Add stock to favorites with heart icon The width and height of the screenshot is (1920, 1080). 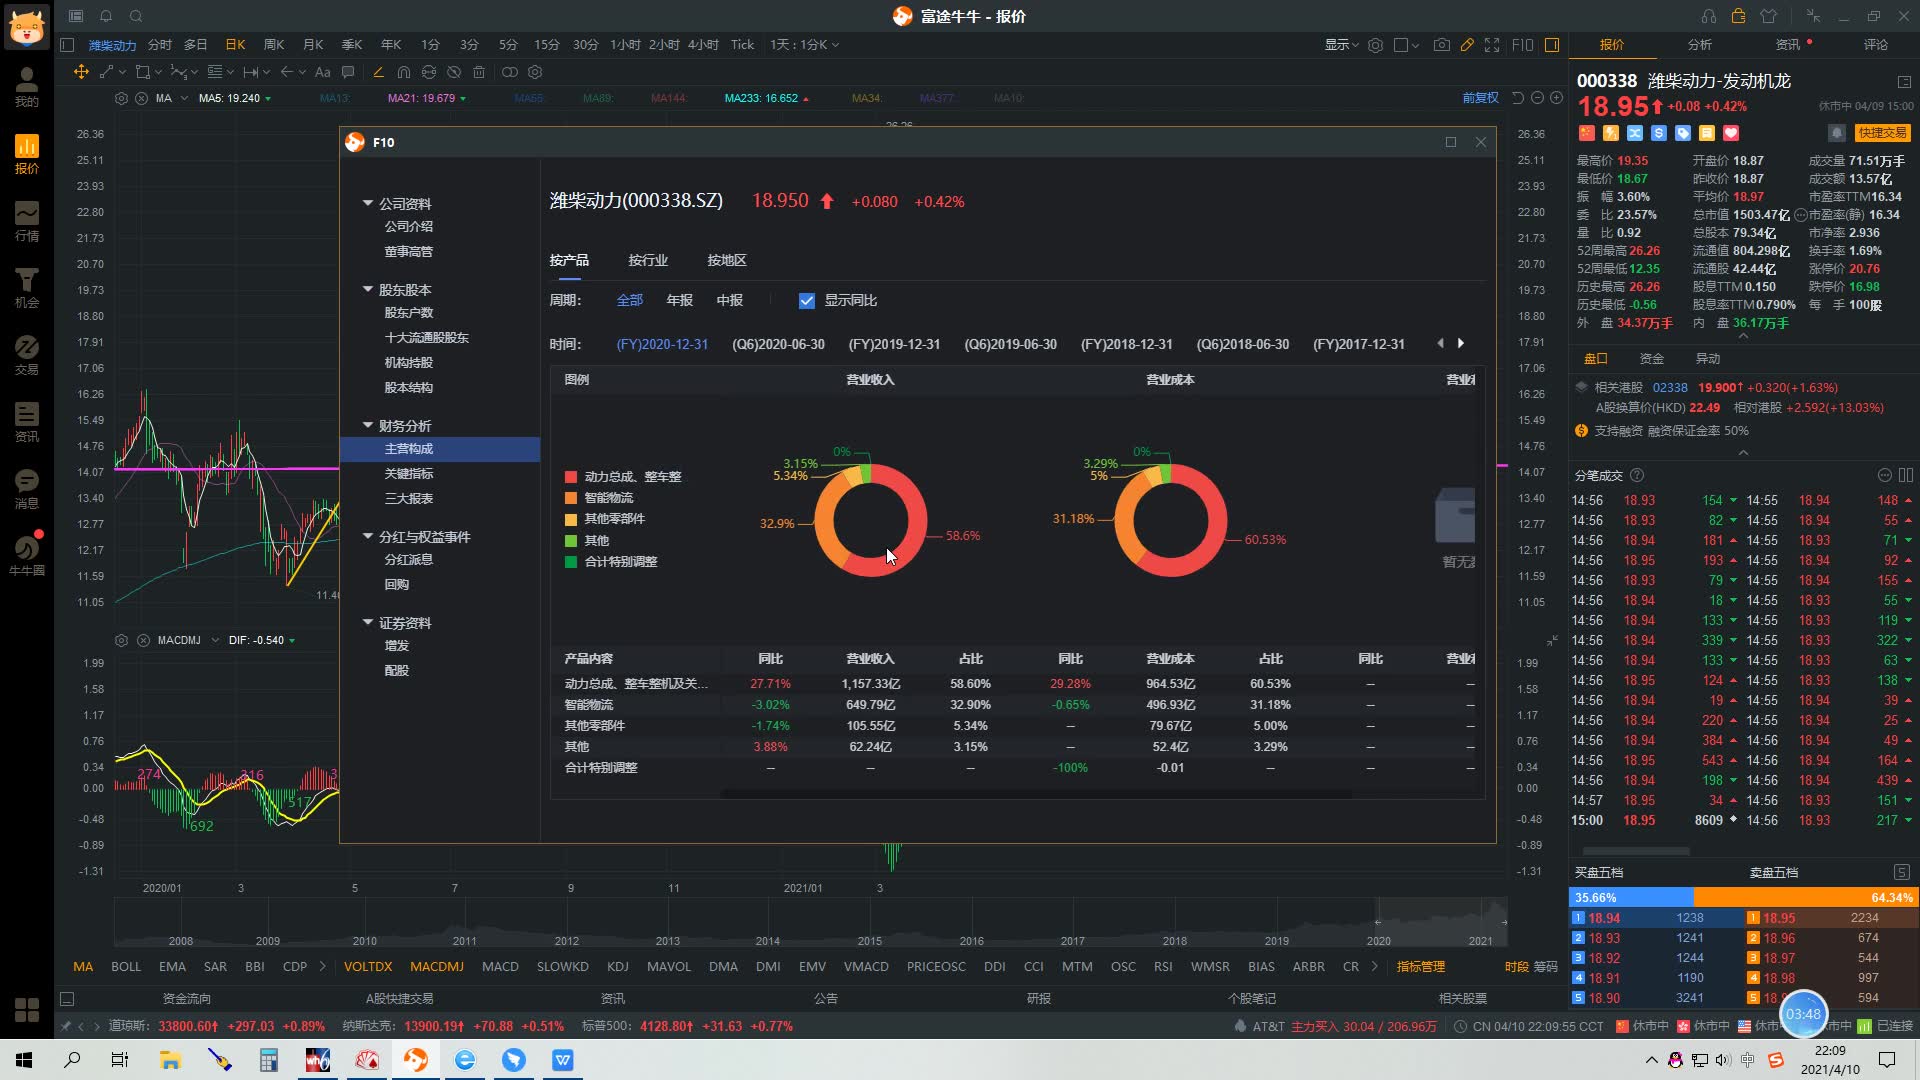click(1731, 133)
